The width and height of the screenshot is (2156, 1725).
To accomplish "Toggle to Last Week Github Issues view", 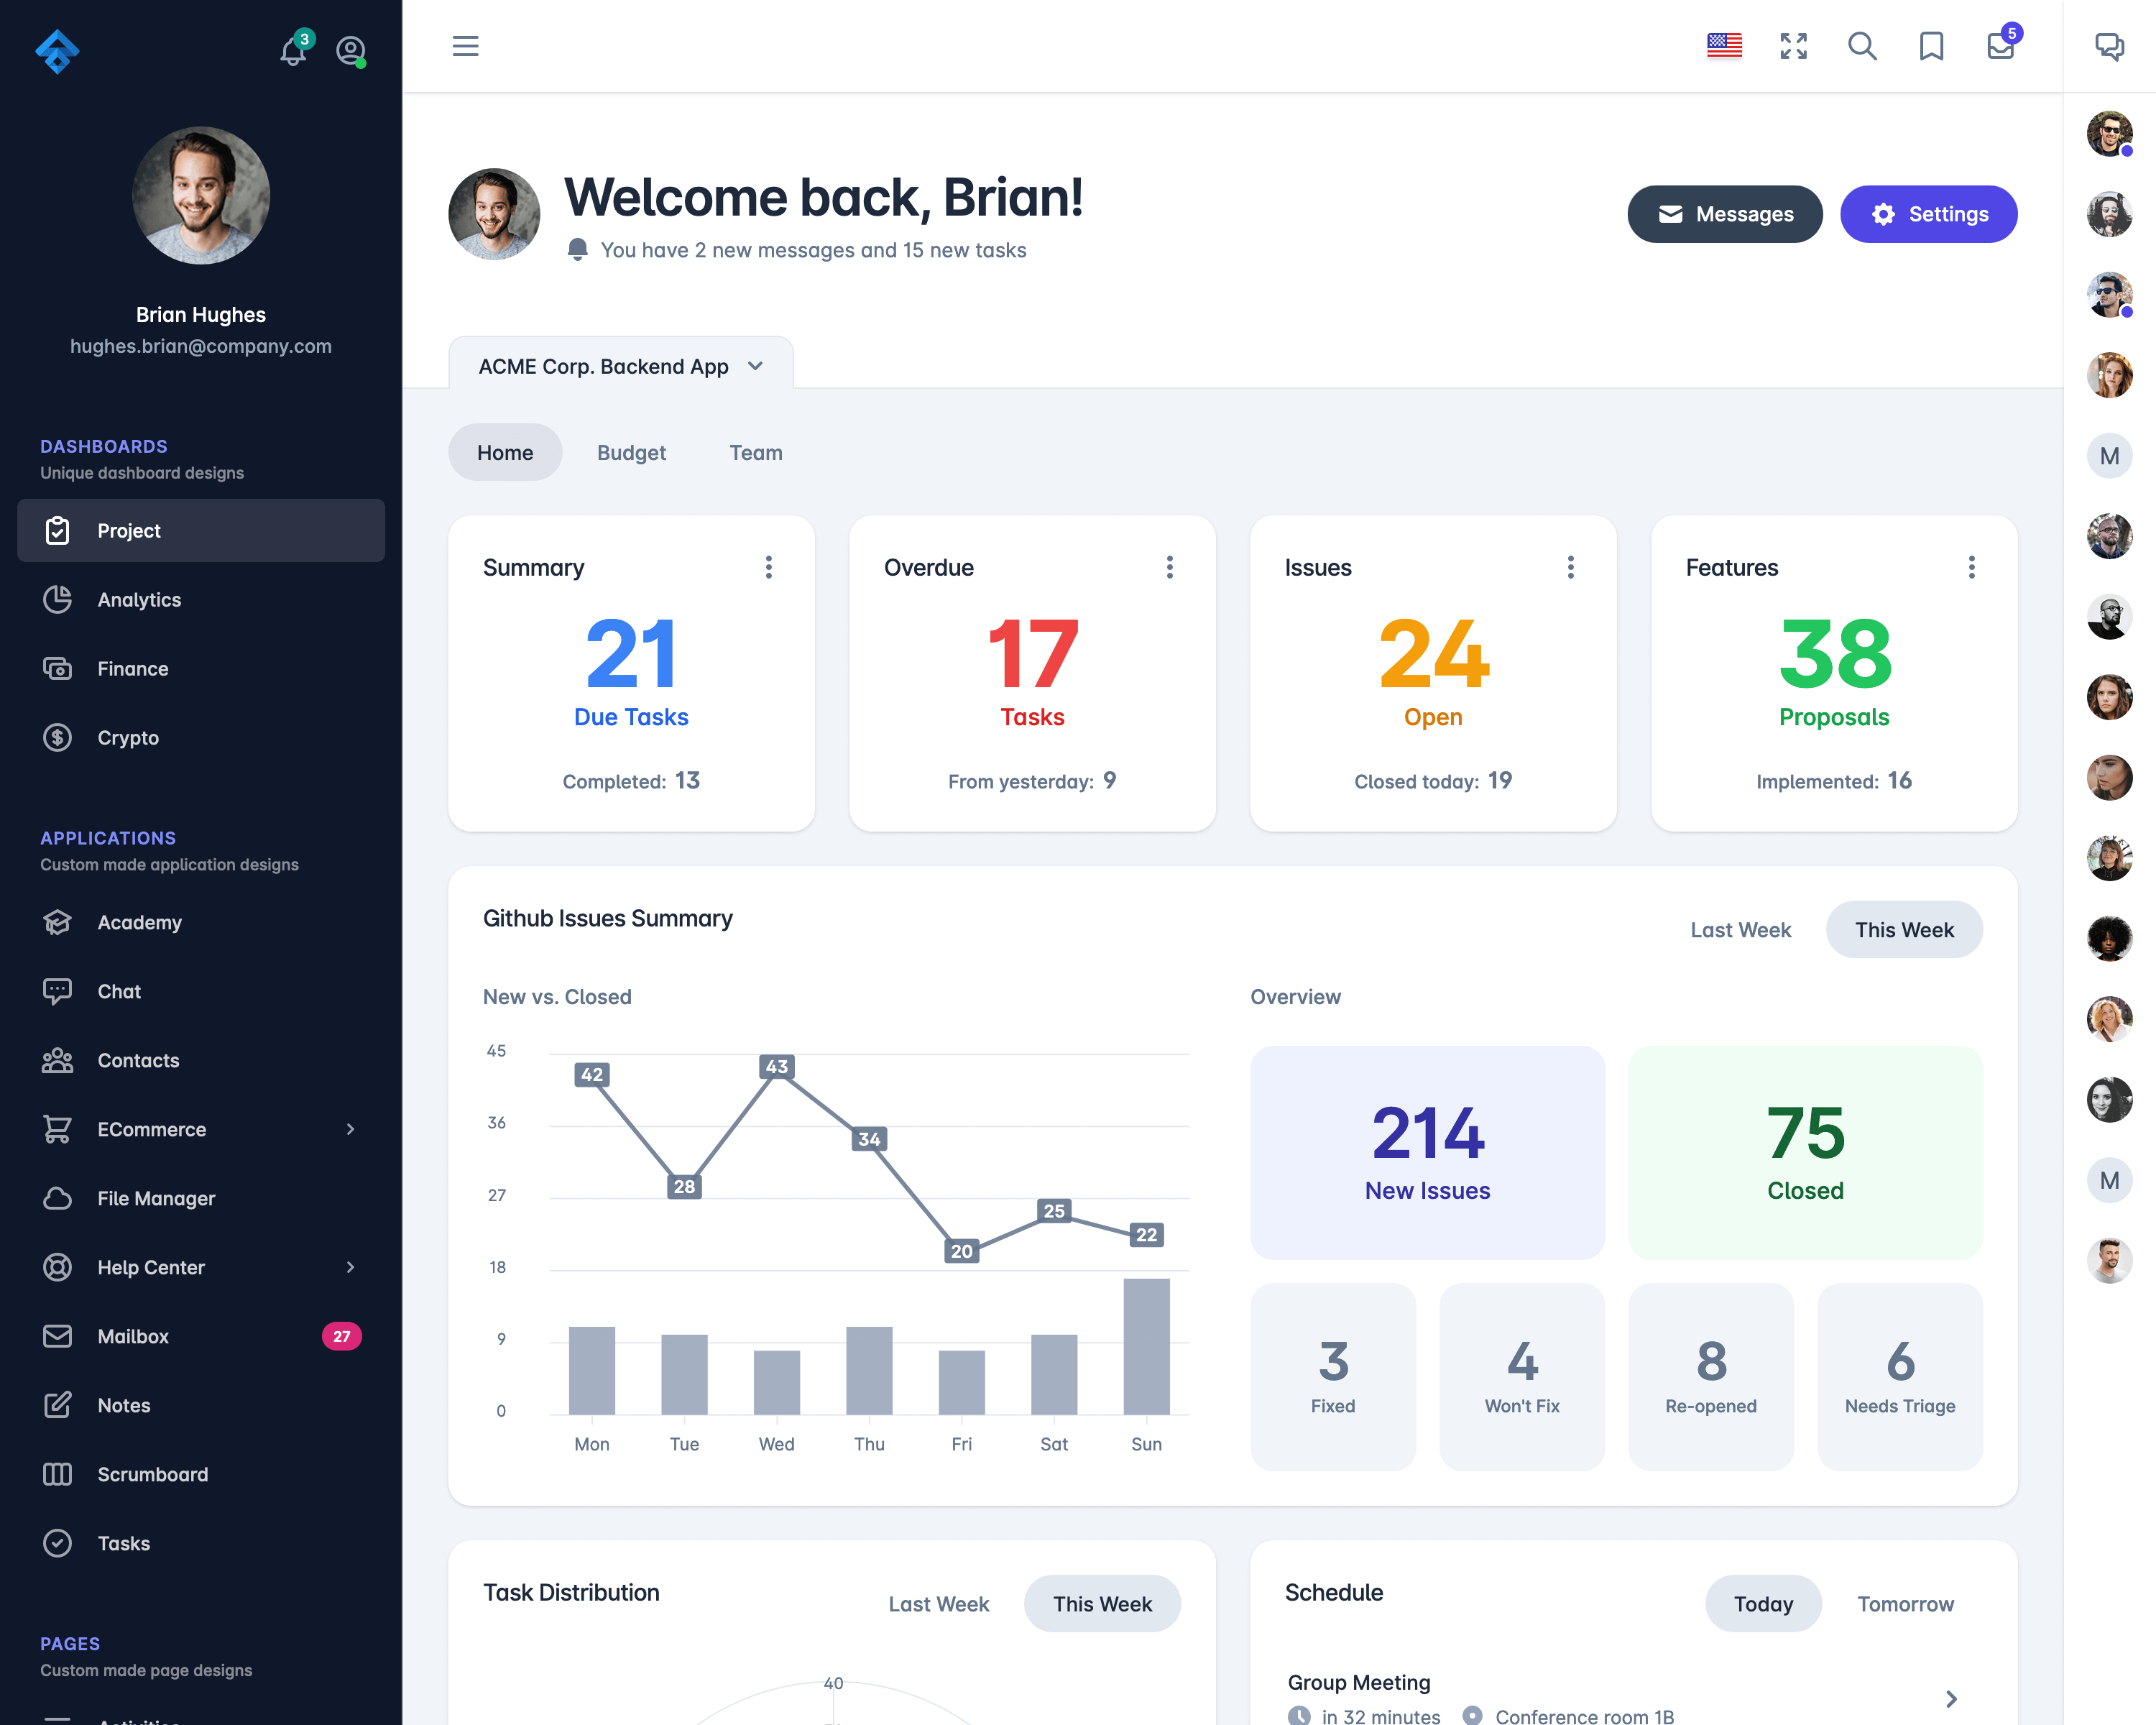I will [1742, 929].
